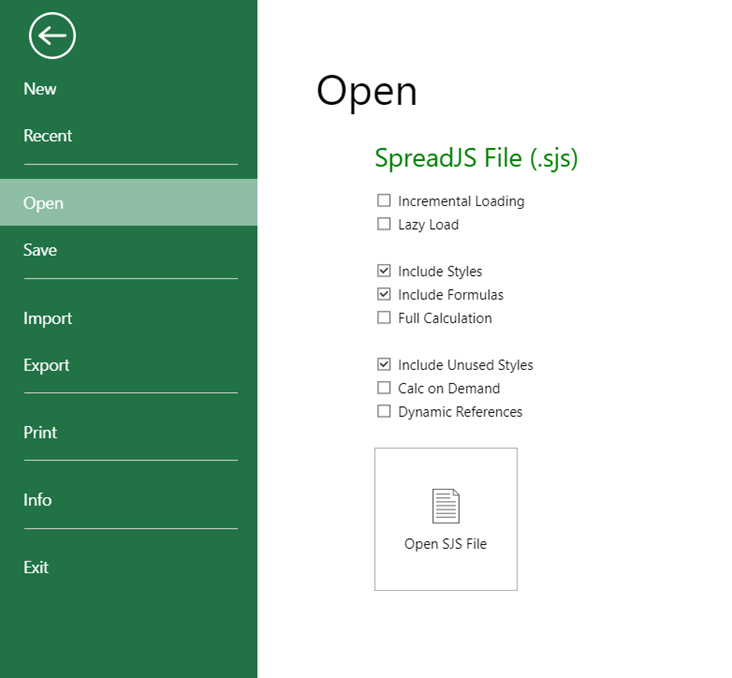Choose Print from the sidebar
732x678 pixels.
[x=41, y=432]
